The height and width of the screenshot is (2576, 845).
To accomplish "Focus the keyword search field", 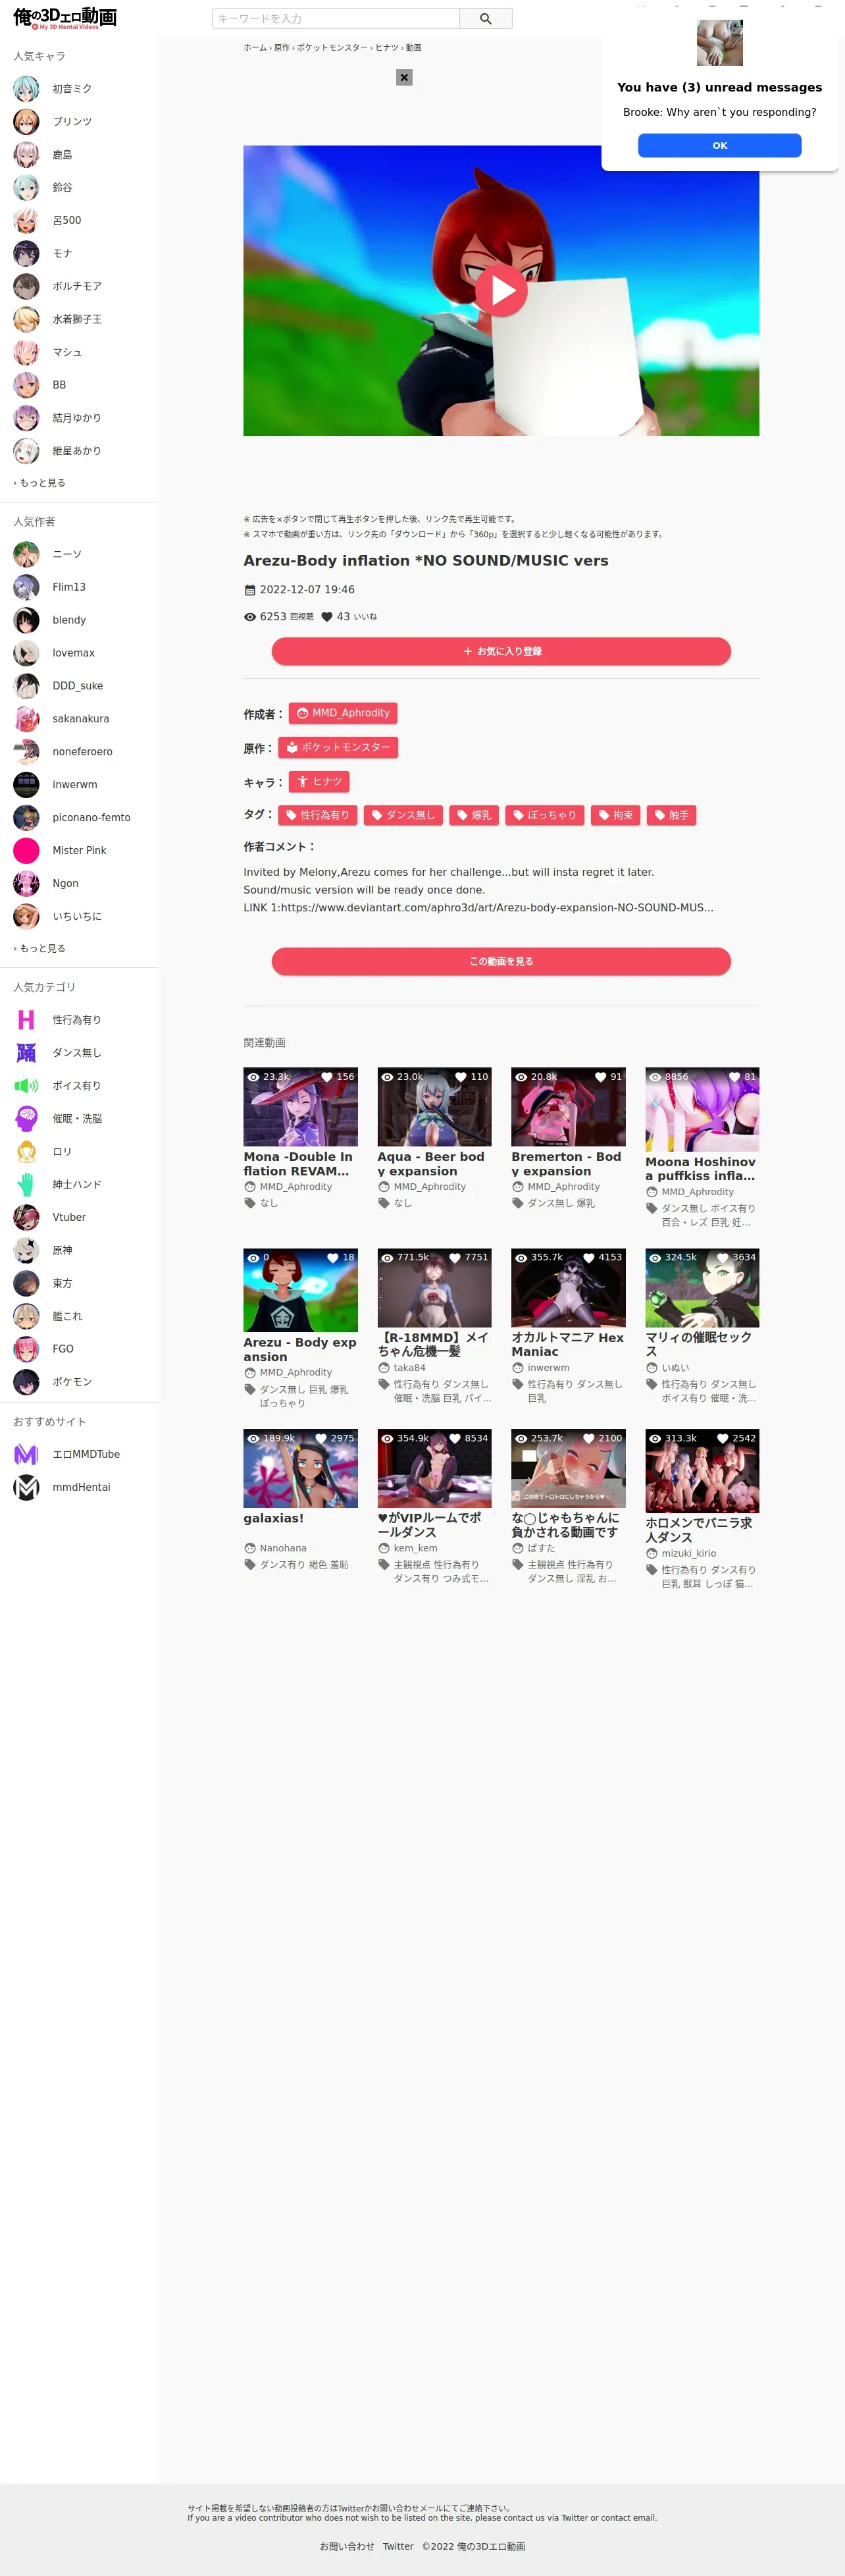I will pyautogui.click(x=336, y=19).
